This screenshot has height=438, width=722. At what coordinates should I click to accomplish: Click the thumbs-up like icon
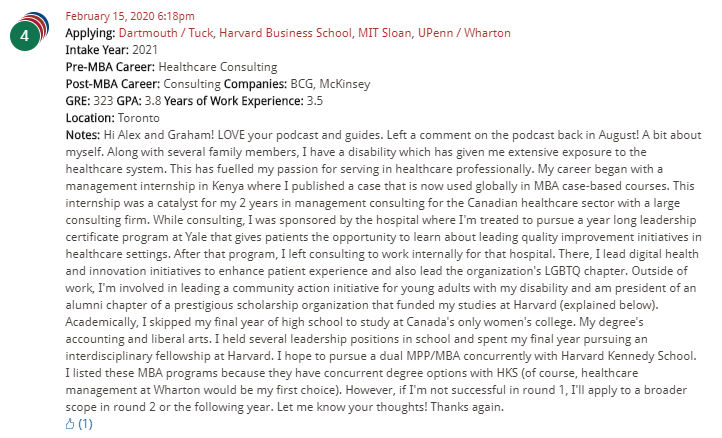[x=70, y=424]
